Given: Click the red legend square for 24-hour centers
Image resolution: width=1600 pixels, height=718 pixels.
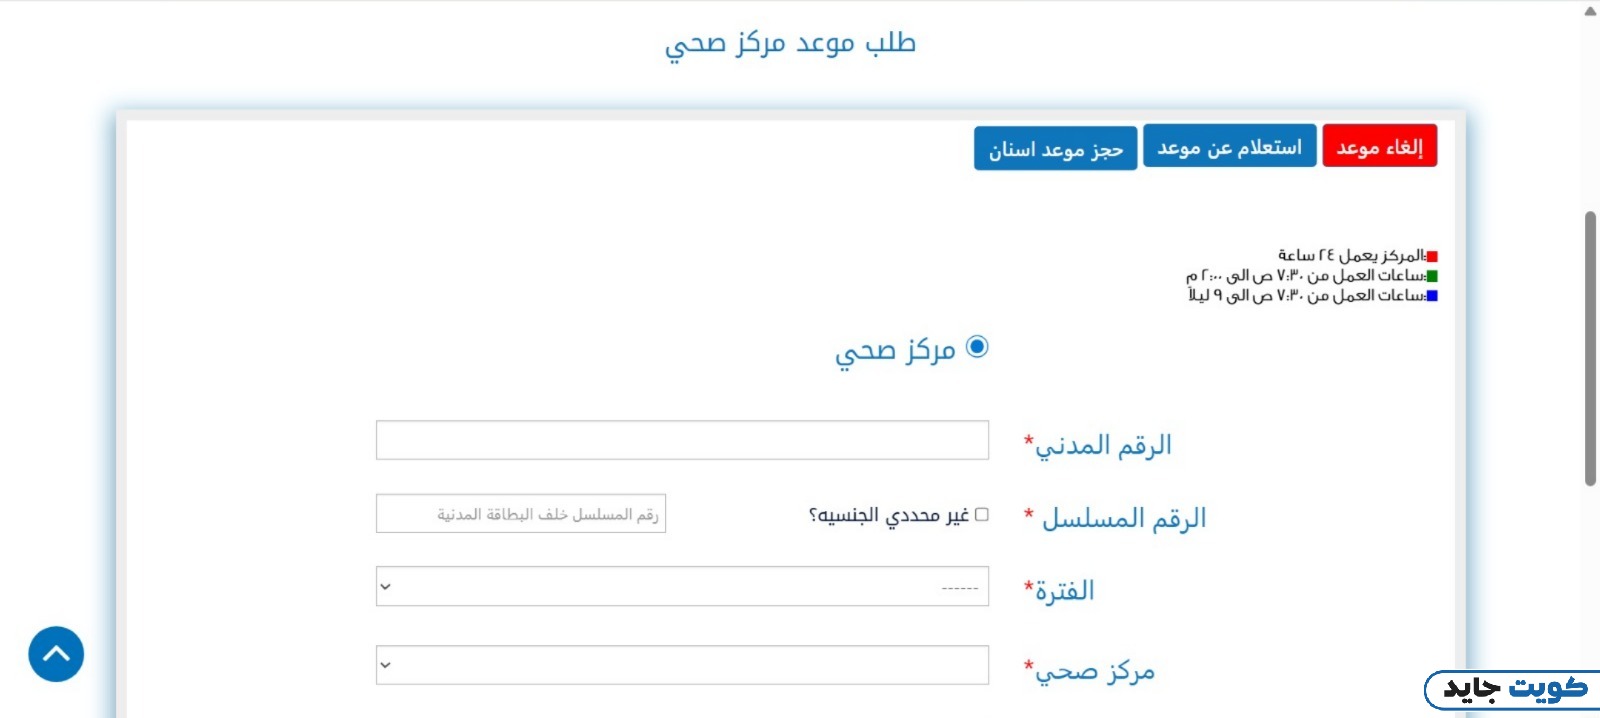Looking at the screenshot, I should [1432, 257].
